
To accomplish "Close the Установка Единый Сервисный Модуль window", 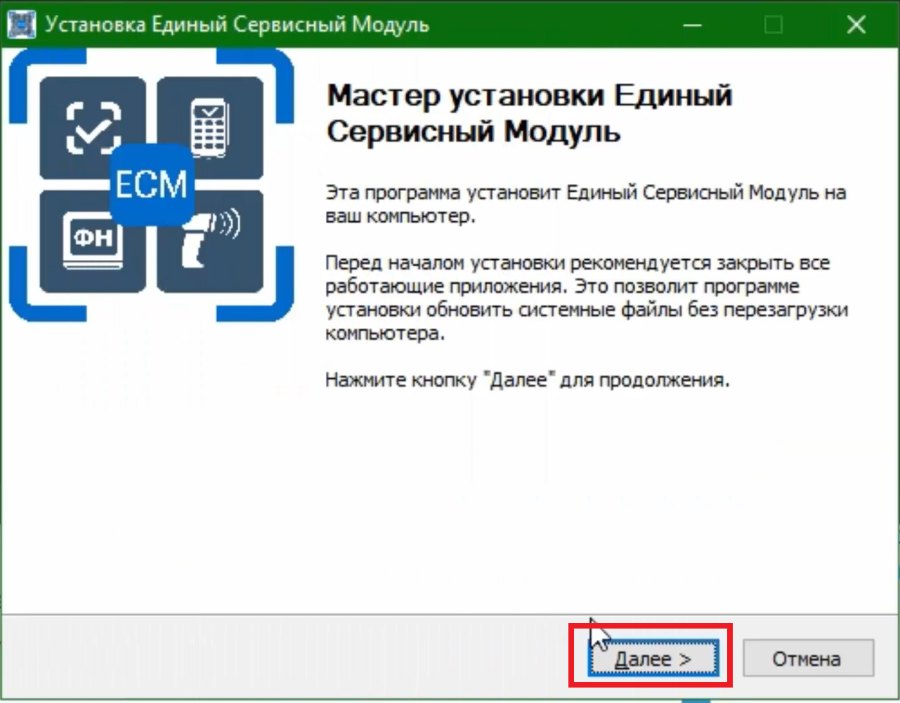I will coord(856,25).
